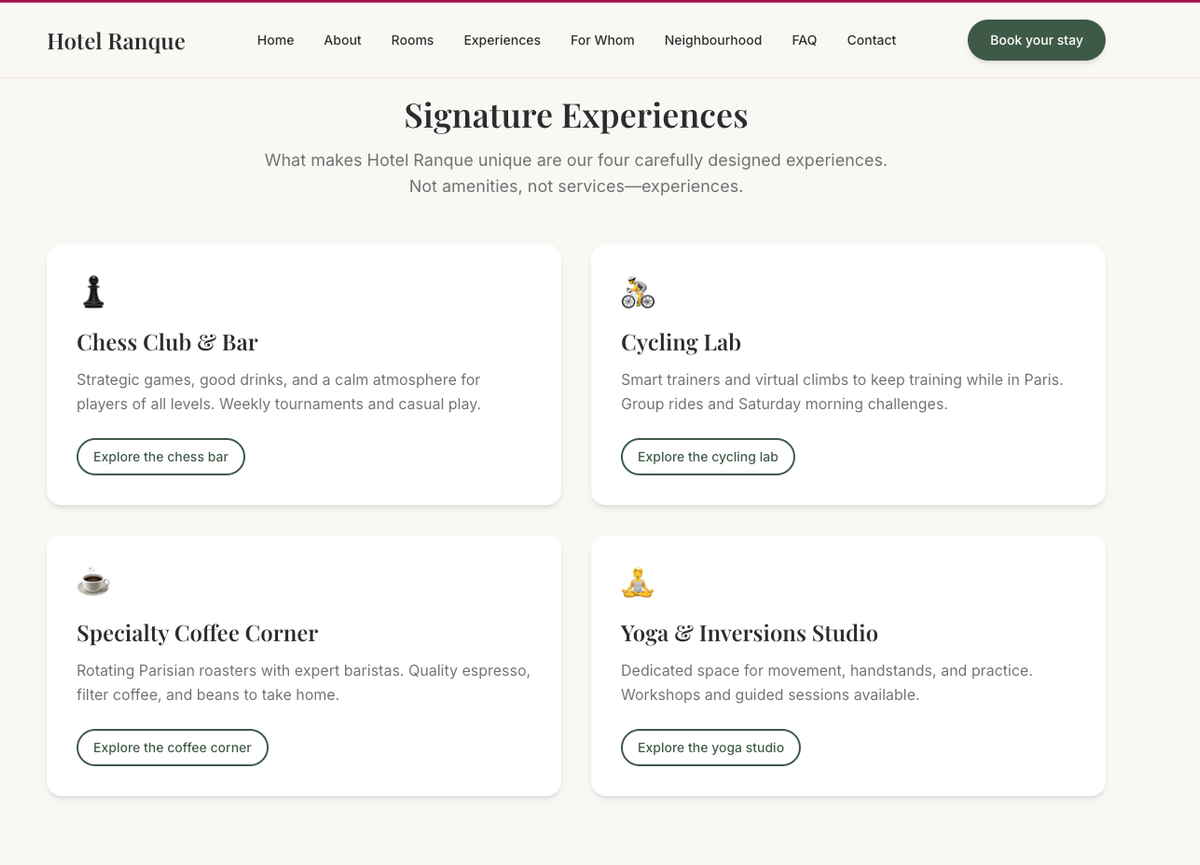Open the Home menu item

(x=275, y=40)
